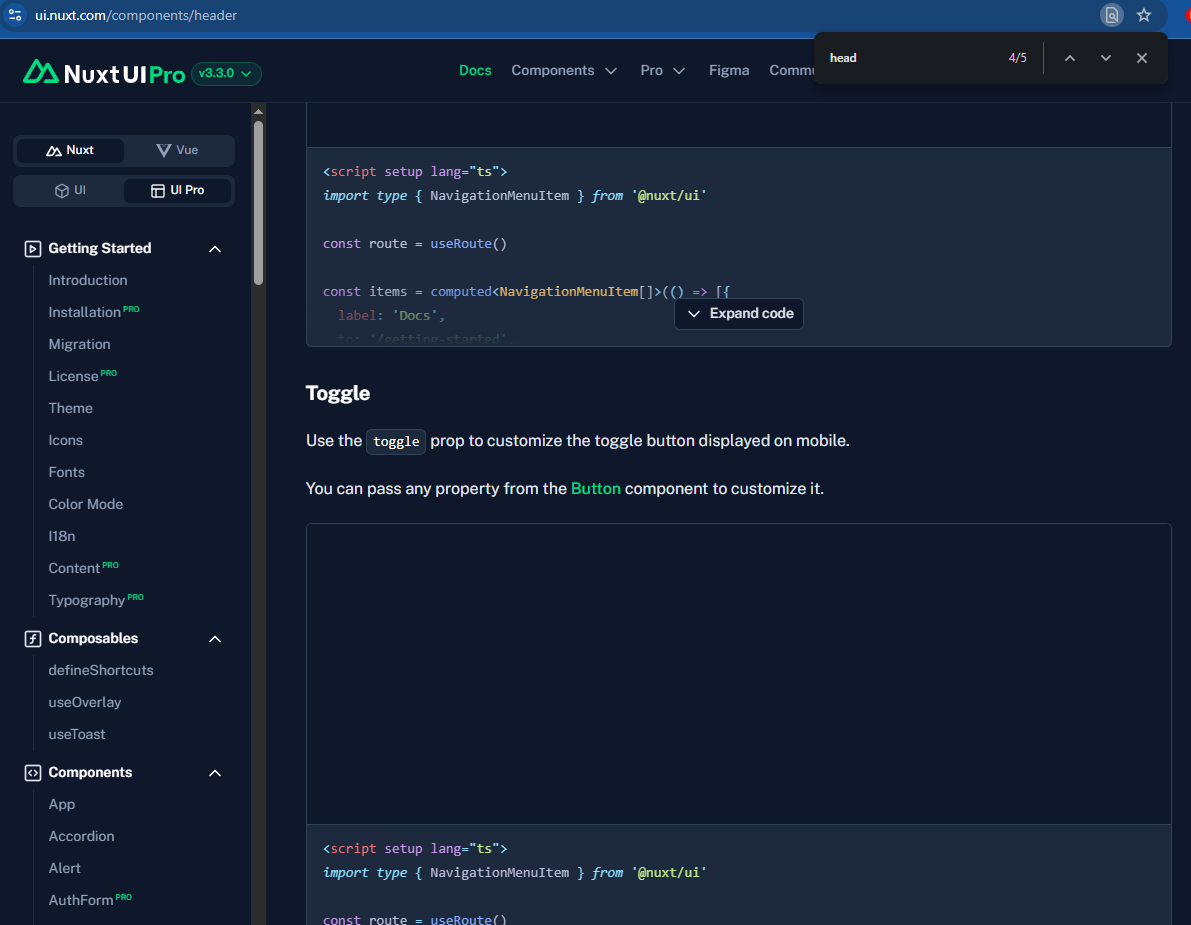
Task: Click the Nuxt triangle icon in switcher
Action: 53,150
